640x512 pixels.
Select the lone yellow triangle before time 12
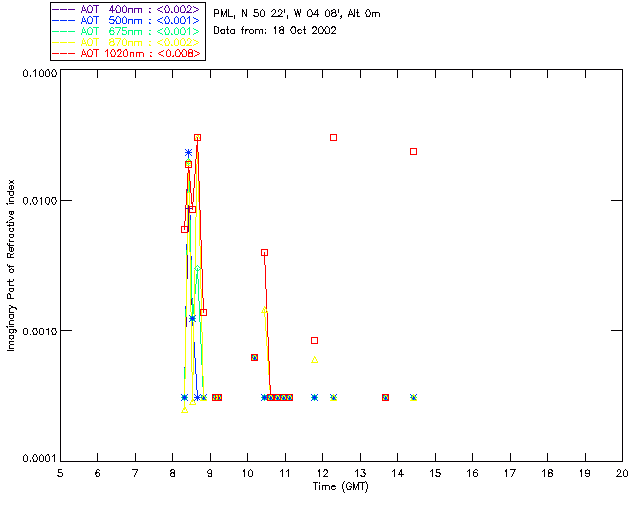tap(314, 360)
